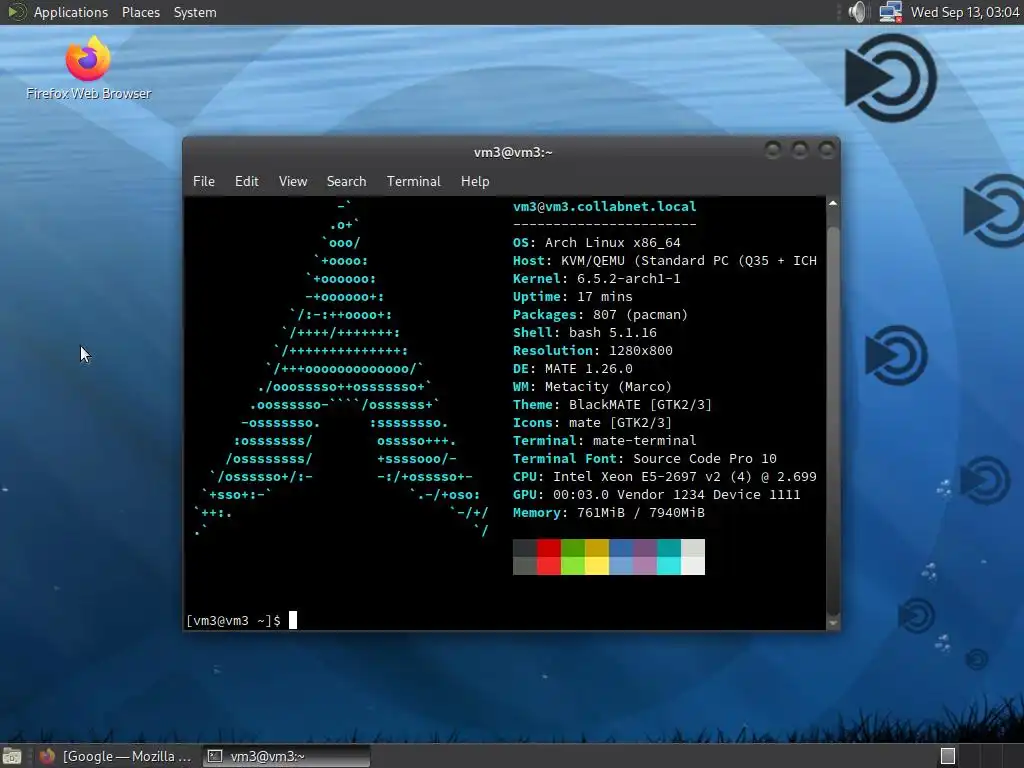Click the DE: MATE 1.26.0 line

click(x=573, y=368)
